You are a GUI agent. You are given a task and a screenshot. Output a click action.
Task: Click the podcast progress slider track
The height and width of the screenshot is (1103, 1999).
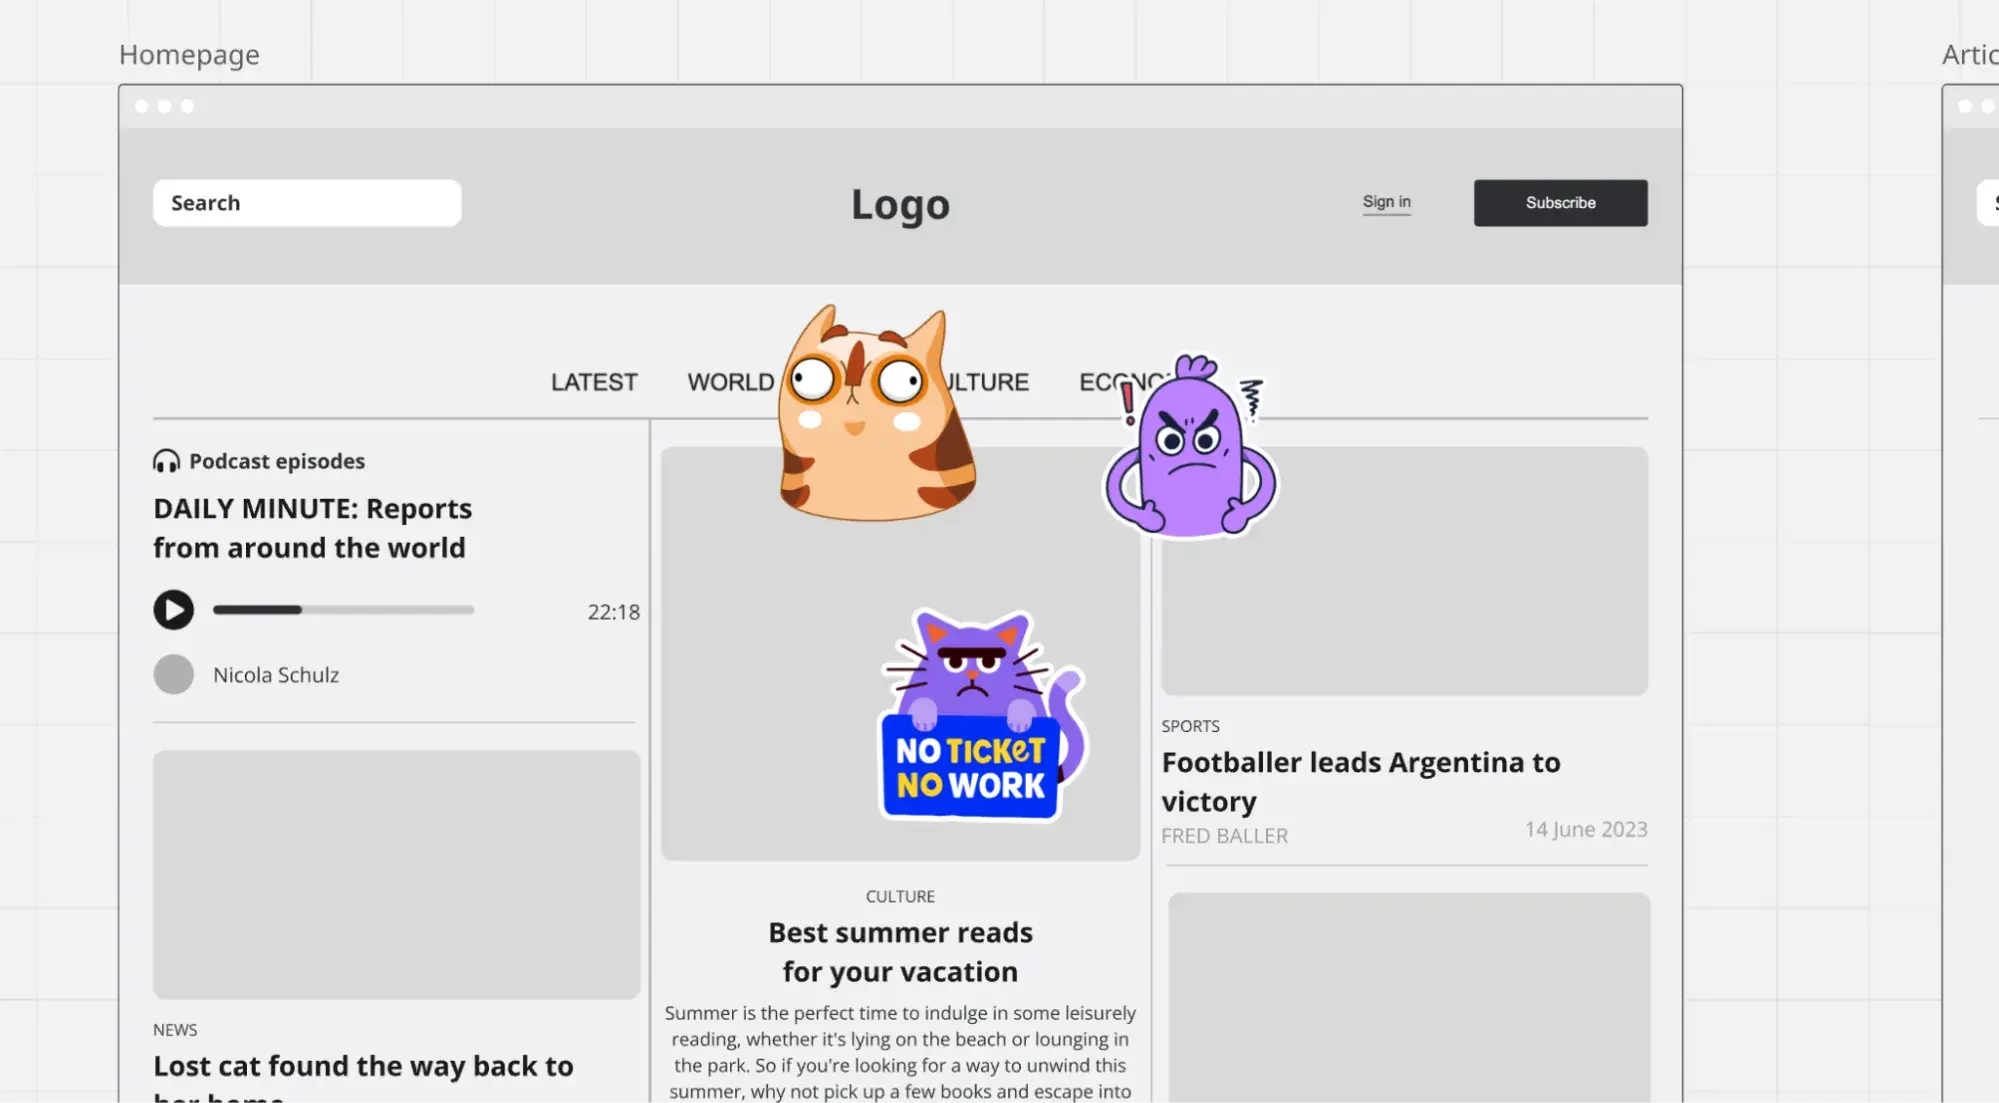343,610
